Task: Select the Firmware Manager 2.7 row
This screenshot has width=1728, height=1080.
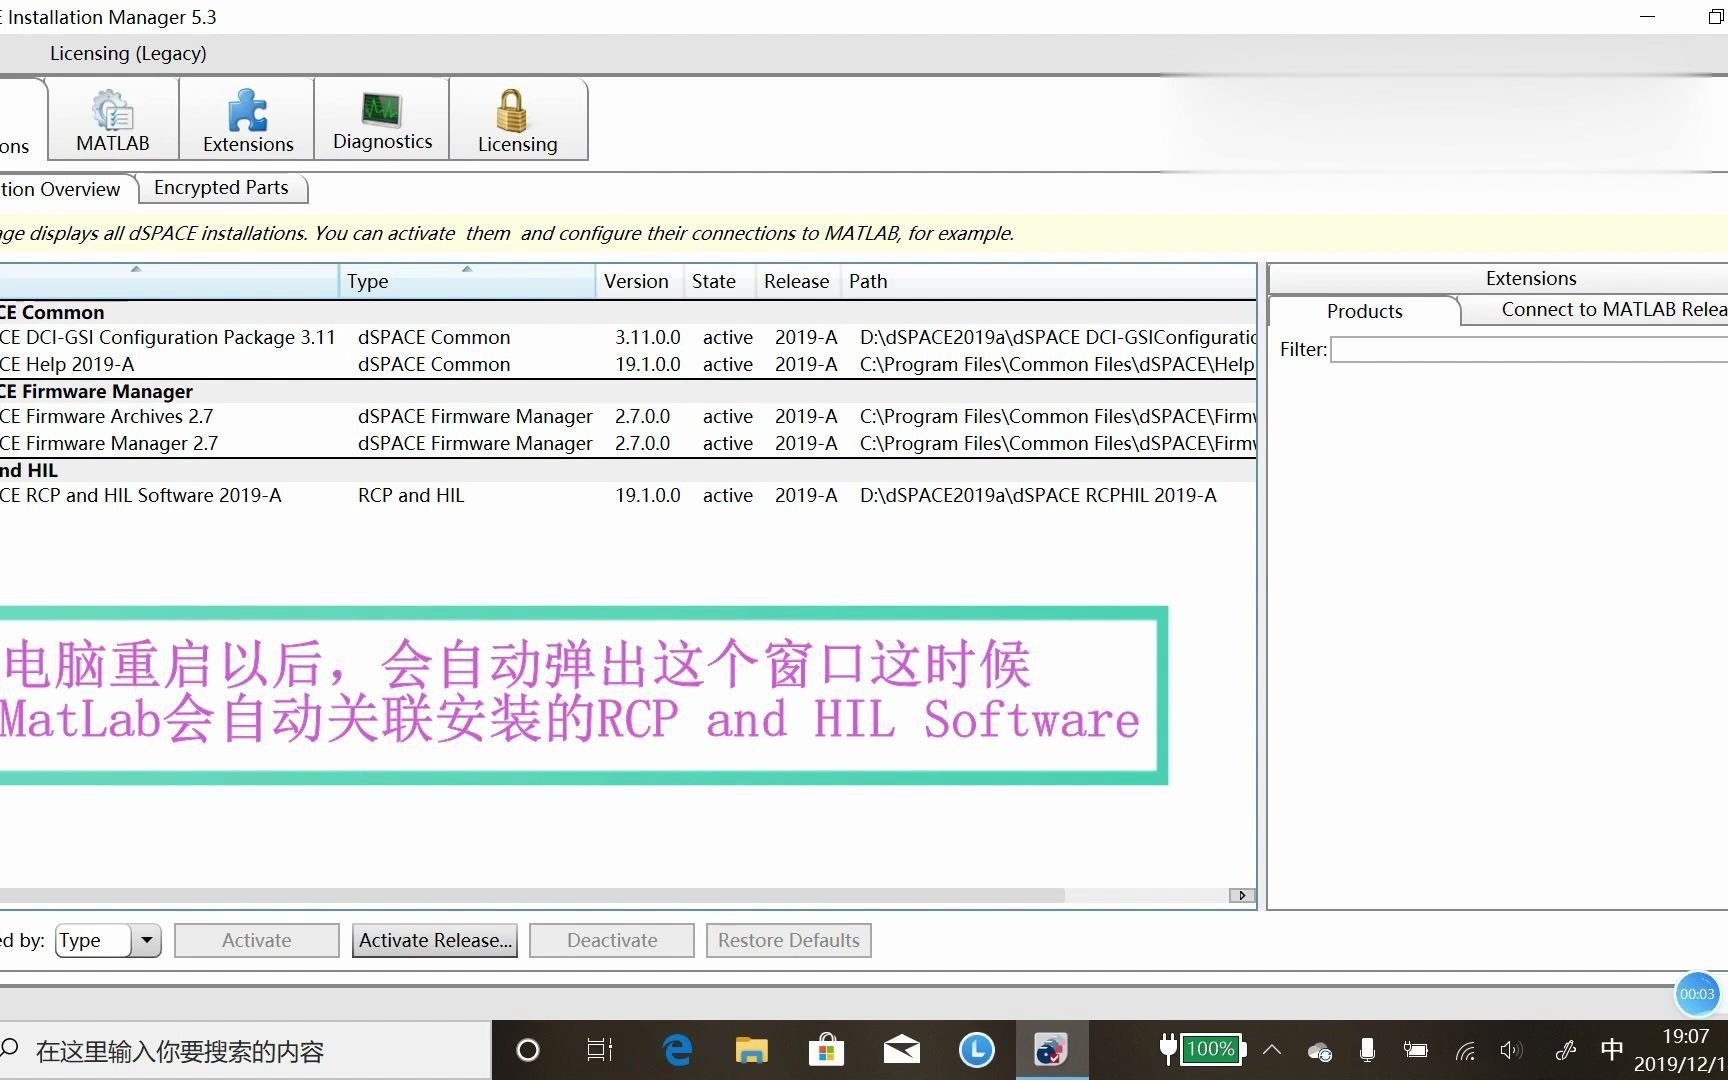Action: (627, 443)
